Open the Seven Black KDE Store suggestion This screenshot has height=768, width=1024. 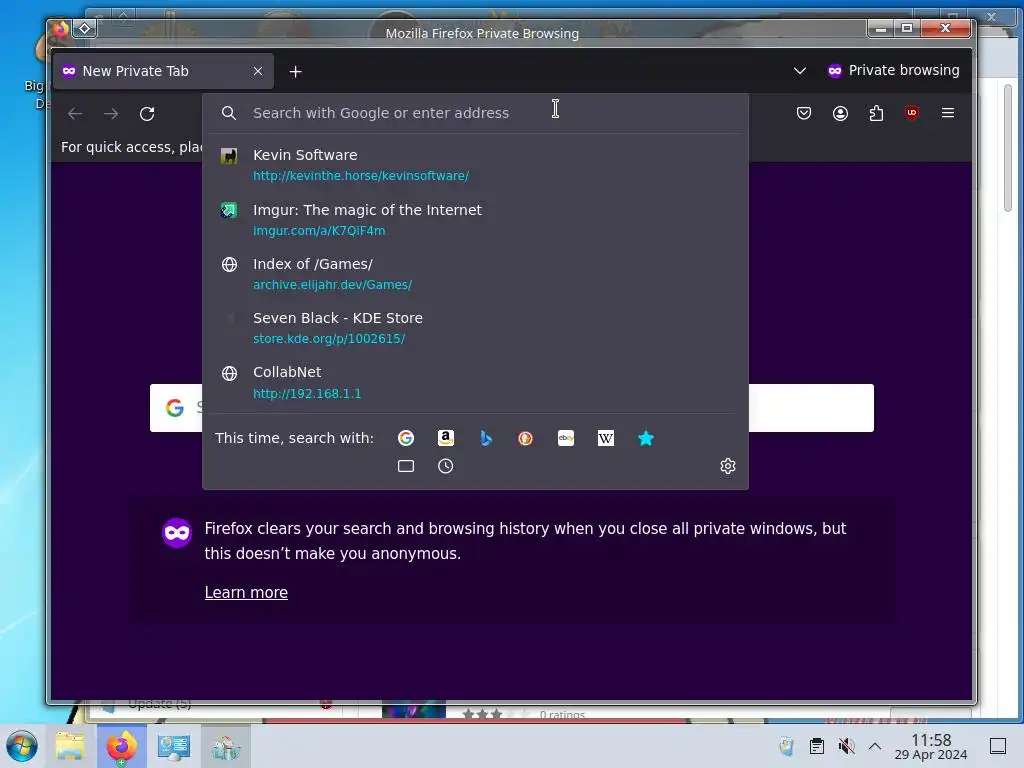[x=475, y=328]
